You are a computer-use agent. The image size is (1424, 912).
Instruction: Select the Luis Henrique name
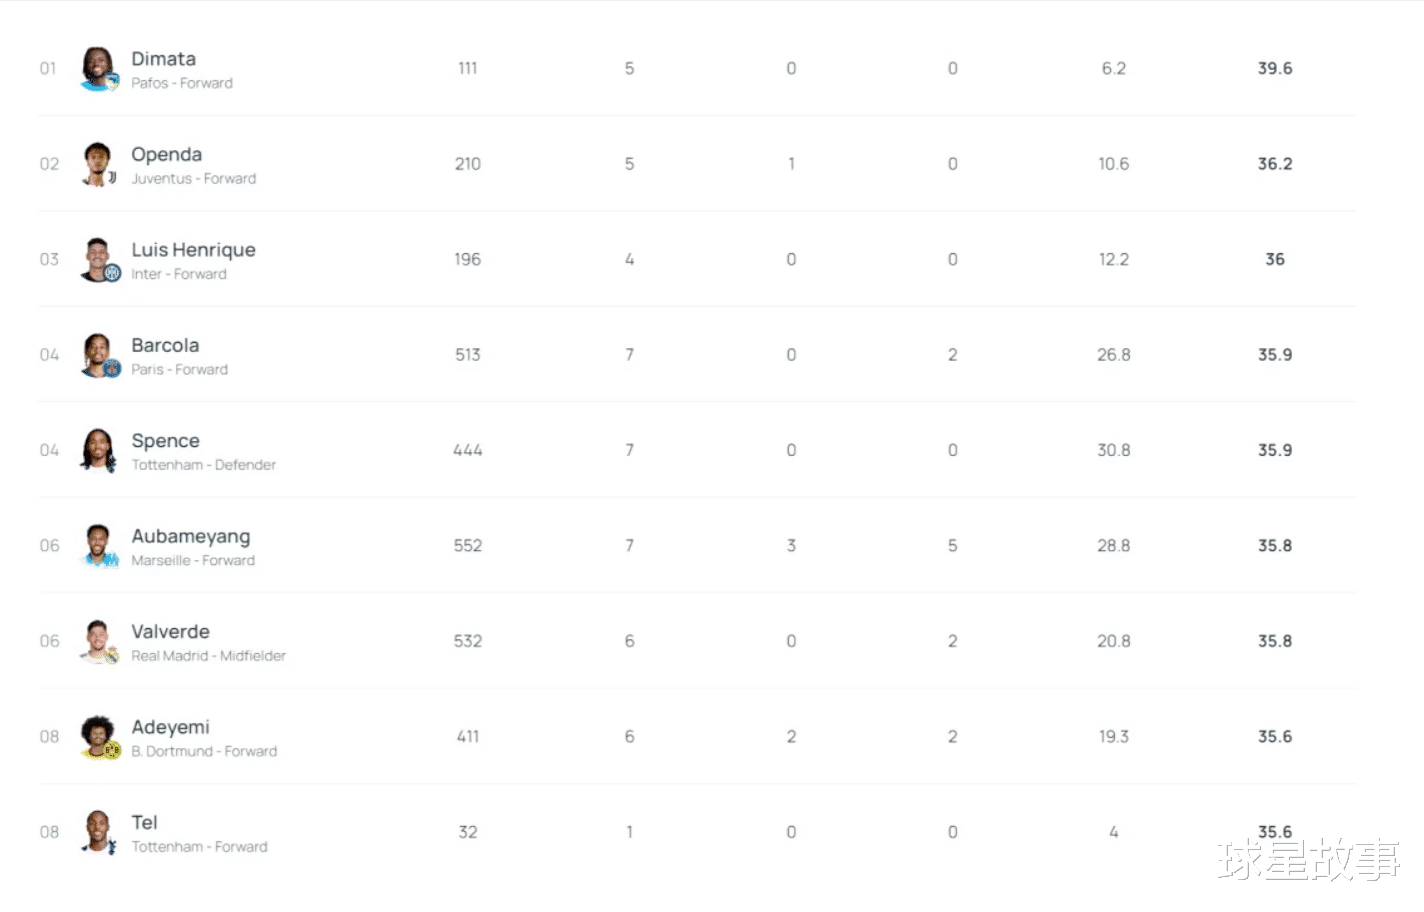coord(193,250)
